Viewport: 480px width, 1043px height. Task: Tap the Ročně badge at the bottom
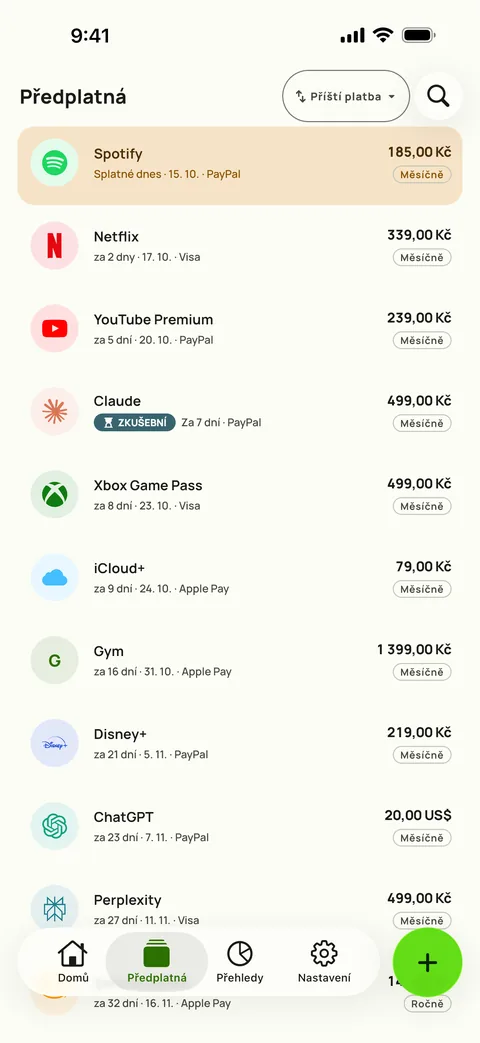(427, 1004)
